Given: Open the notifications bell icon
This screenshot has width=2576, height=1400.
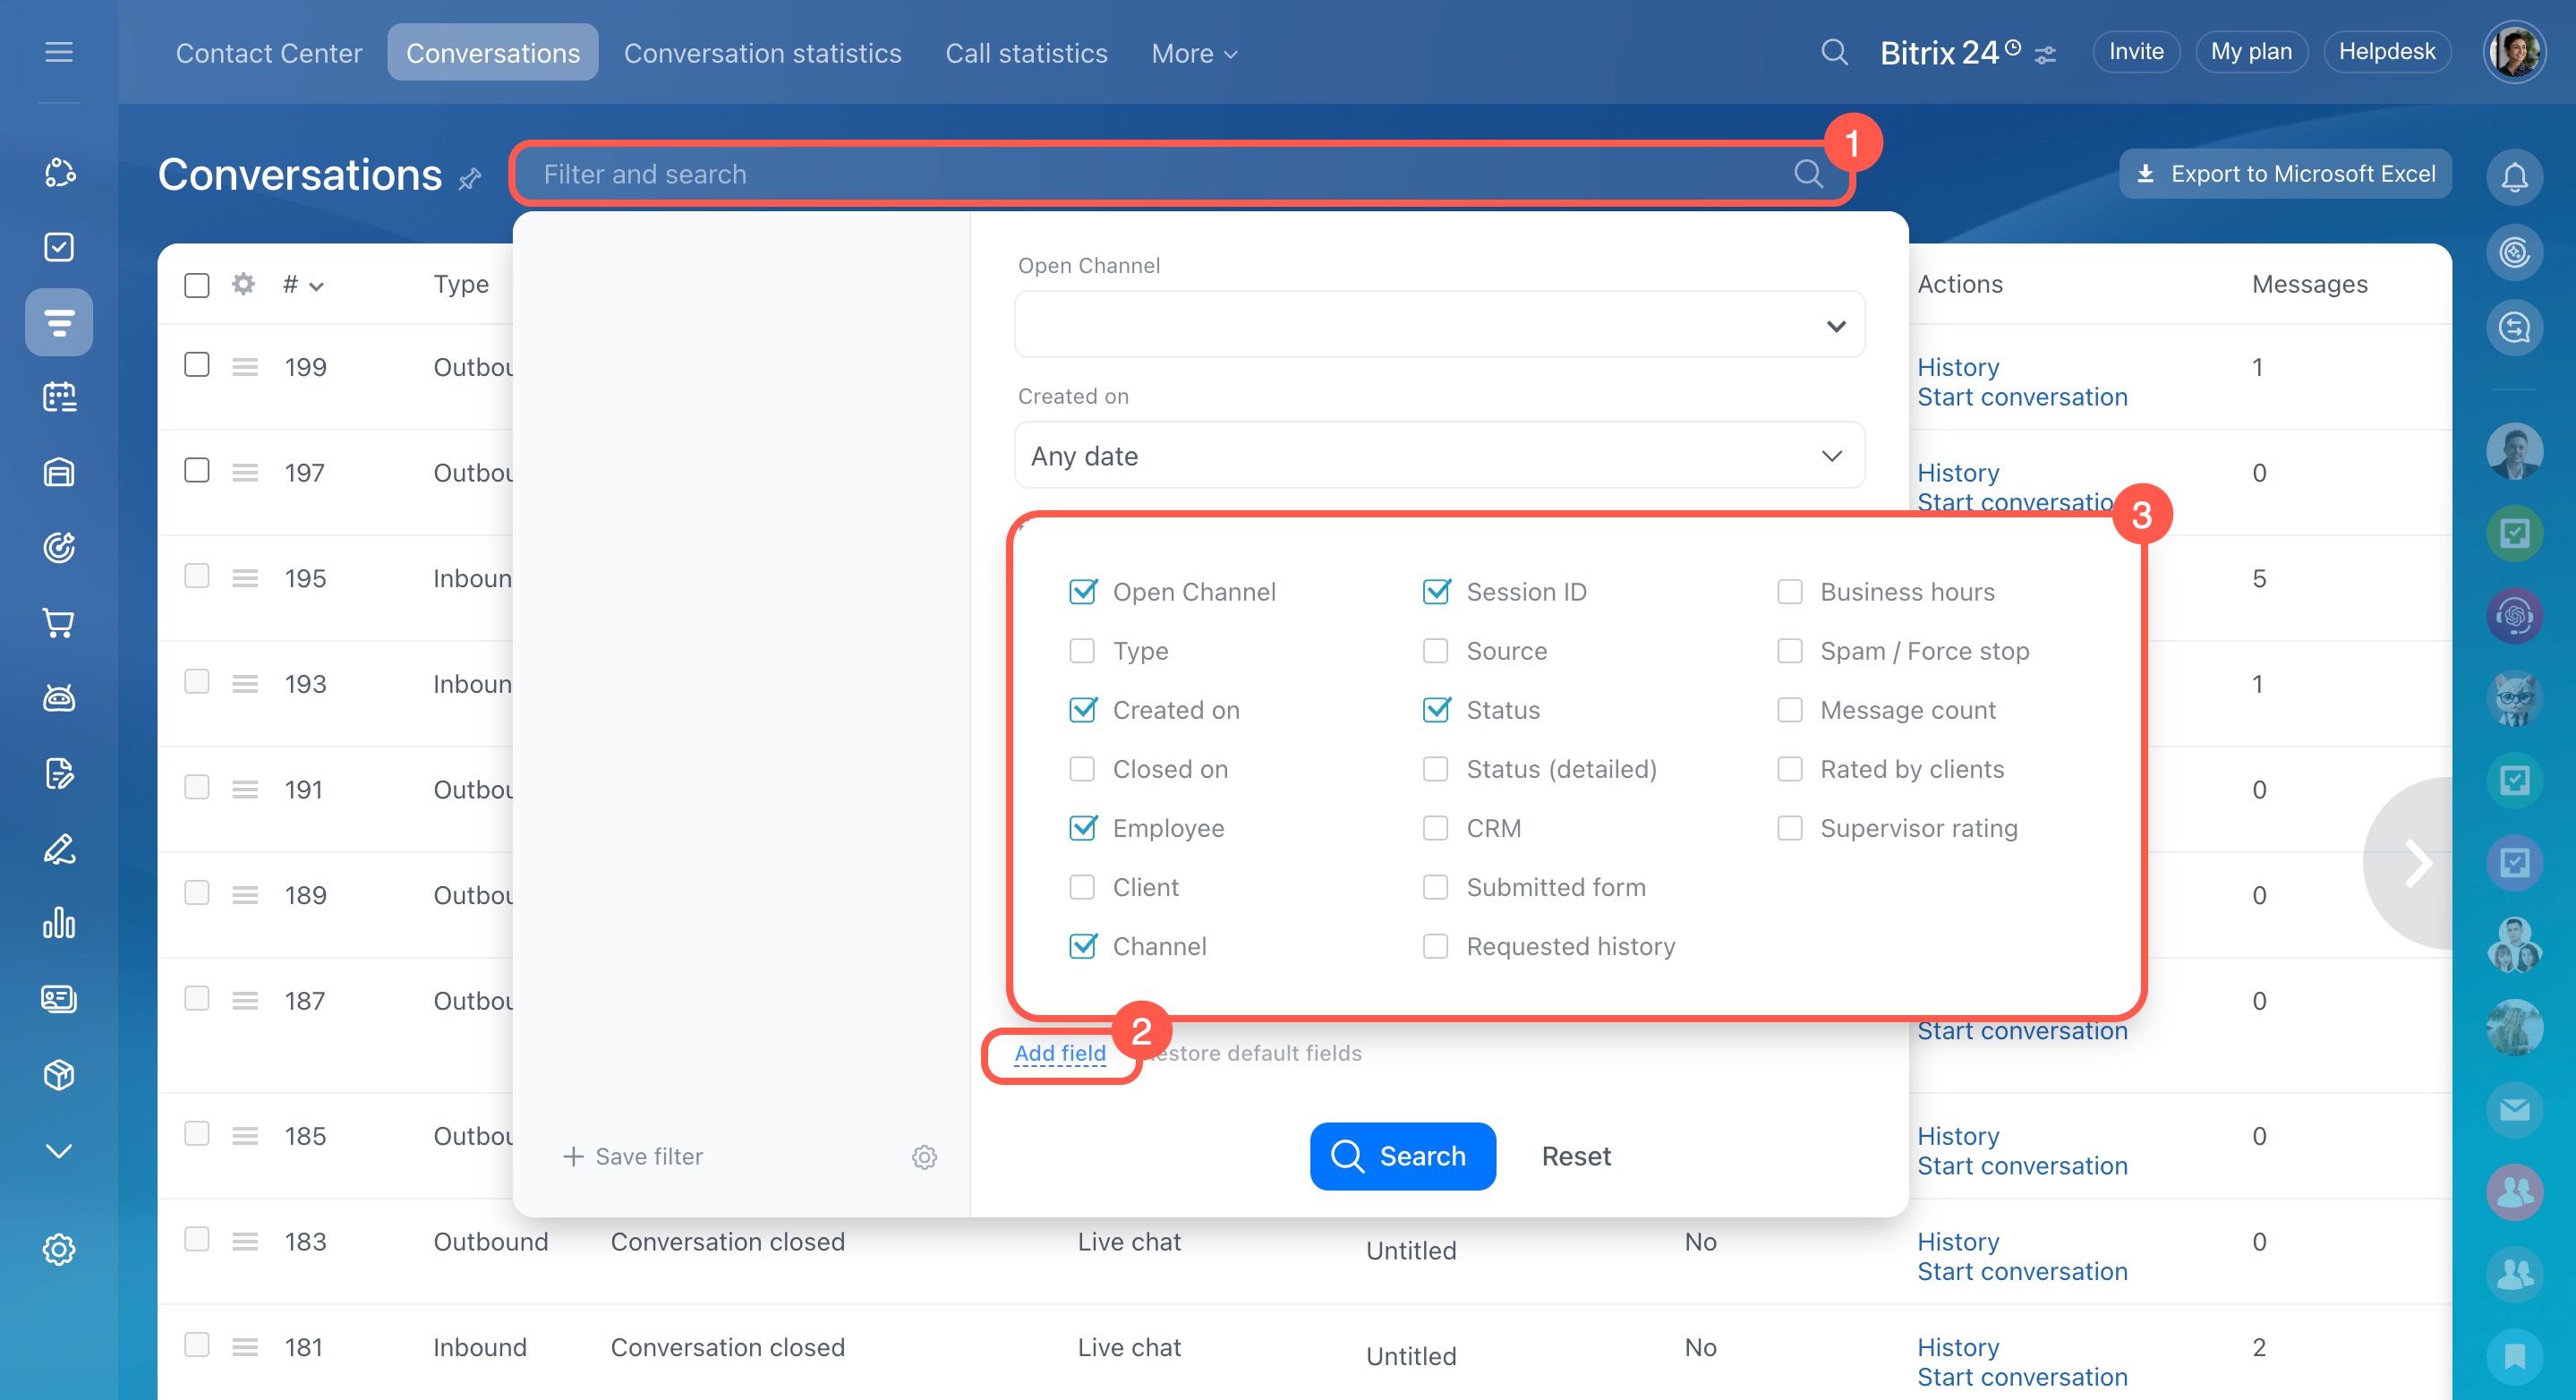Looking at the screenshot, I should click(x=2513, y=177).
